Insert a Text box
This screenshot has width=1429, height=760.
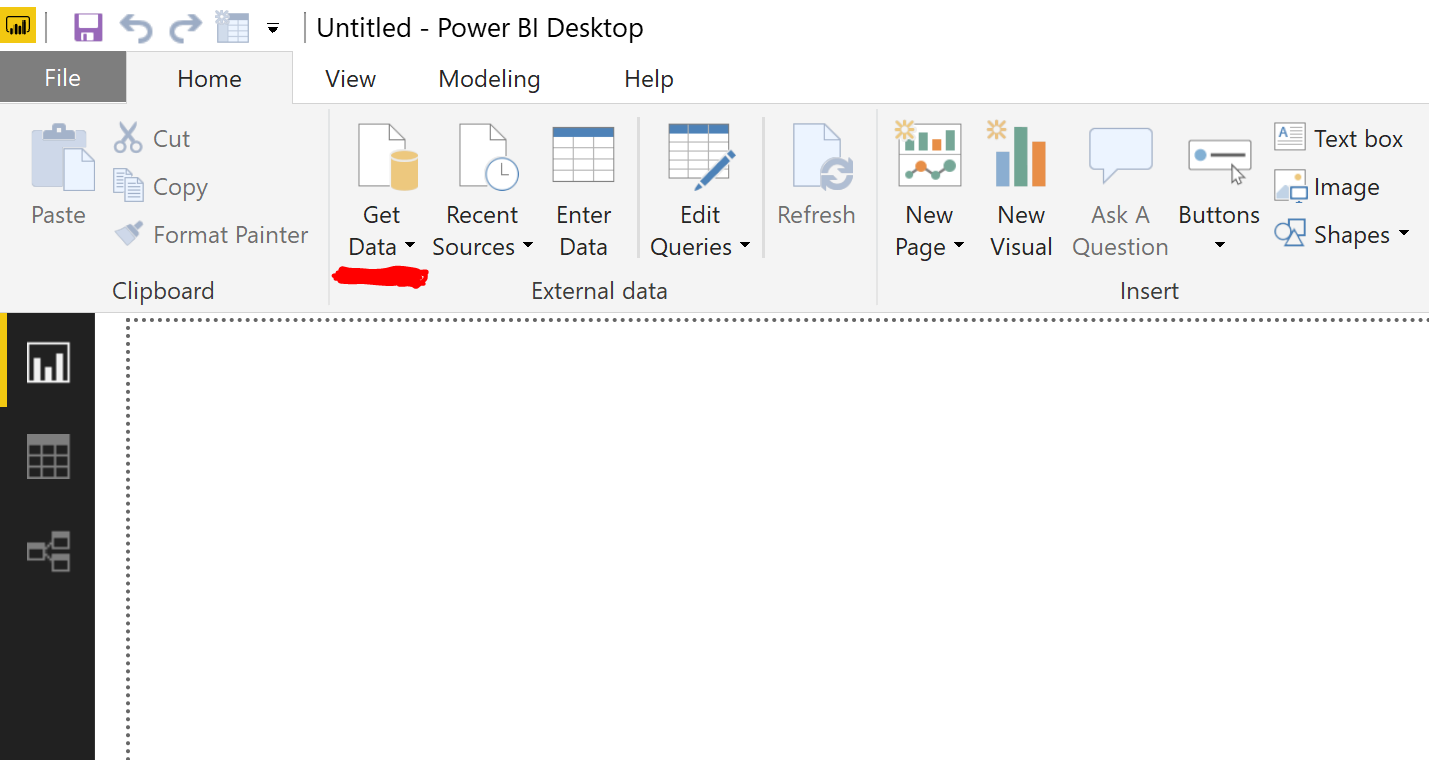tap(1339, 138)
